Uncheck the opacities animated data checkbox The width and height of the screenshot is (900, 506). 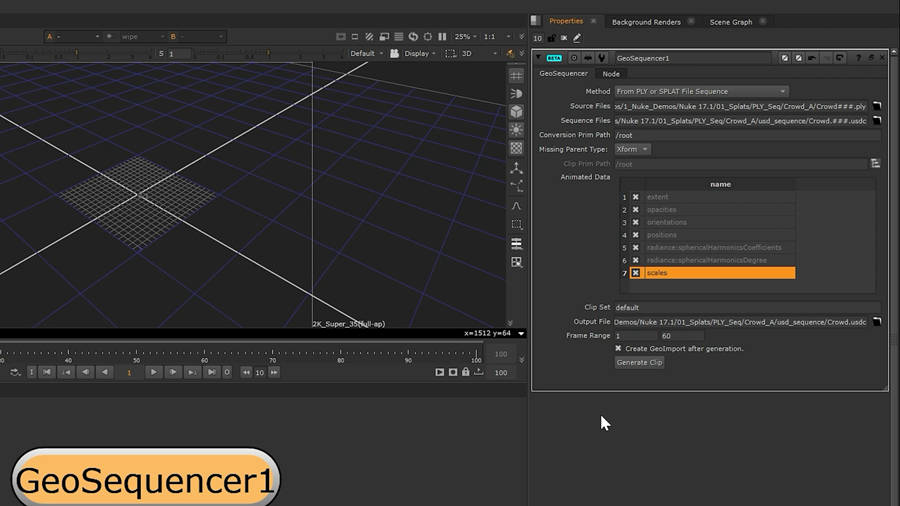635,209
